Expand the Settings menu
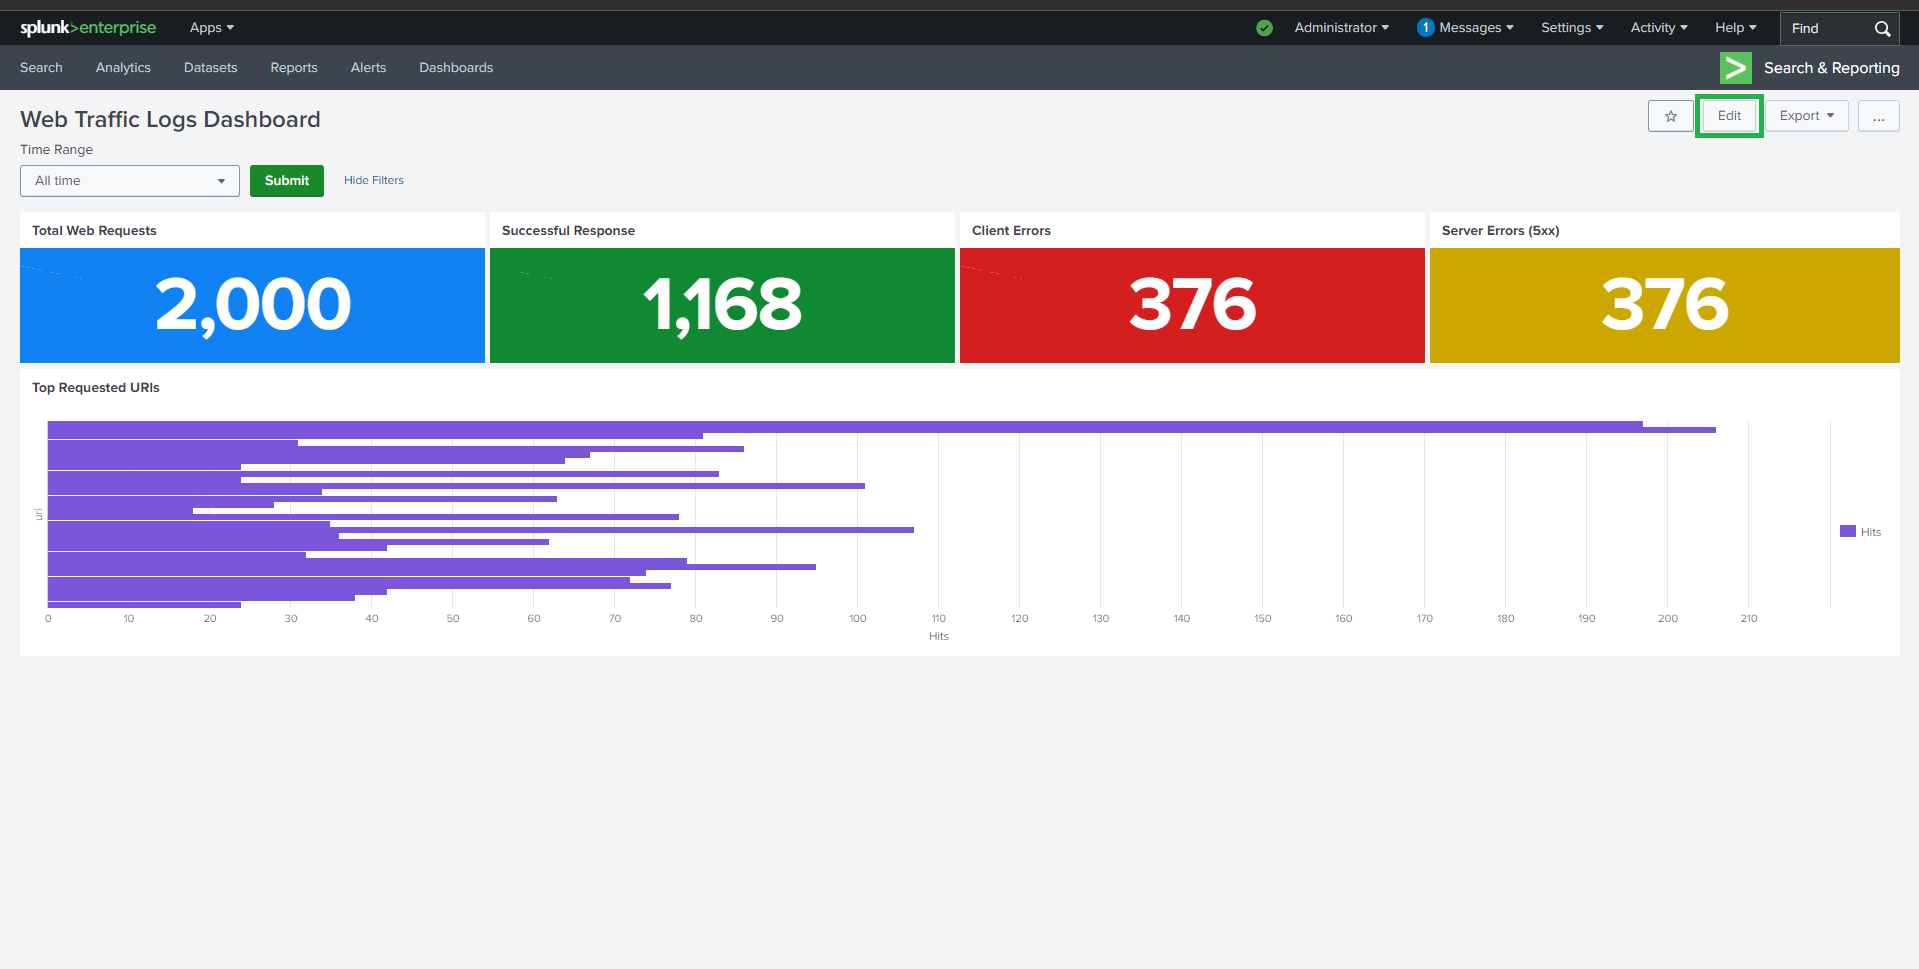The height and width of the screenshot is (969, 1919). point(1572,28)
